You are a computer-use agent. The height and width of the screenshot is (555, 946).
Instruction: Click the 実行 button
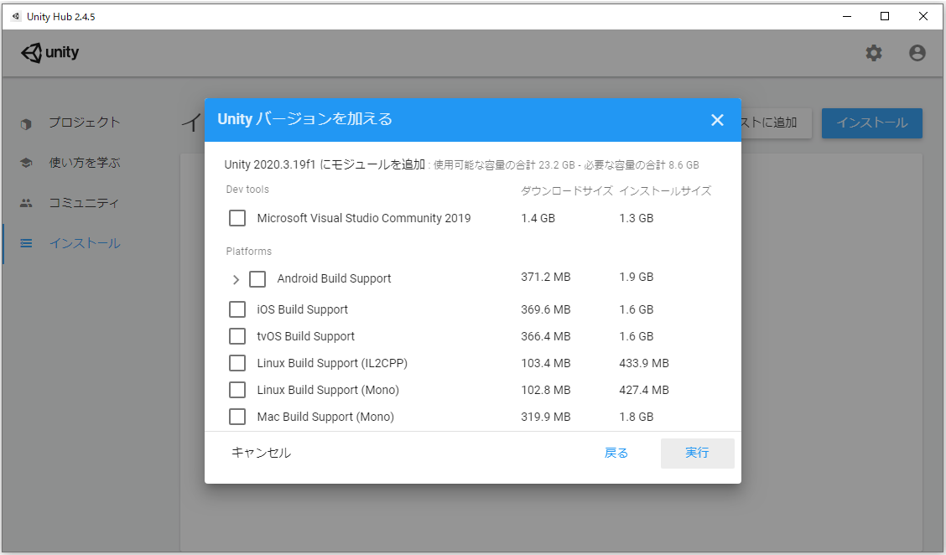(x=697, y=452)
